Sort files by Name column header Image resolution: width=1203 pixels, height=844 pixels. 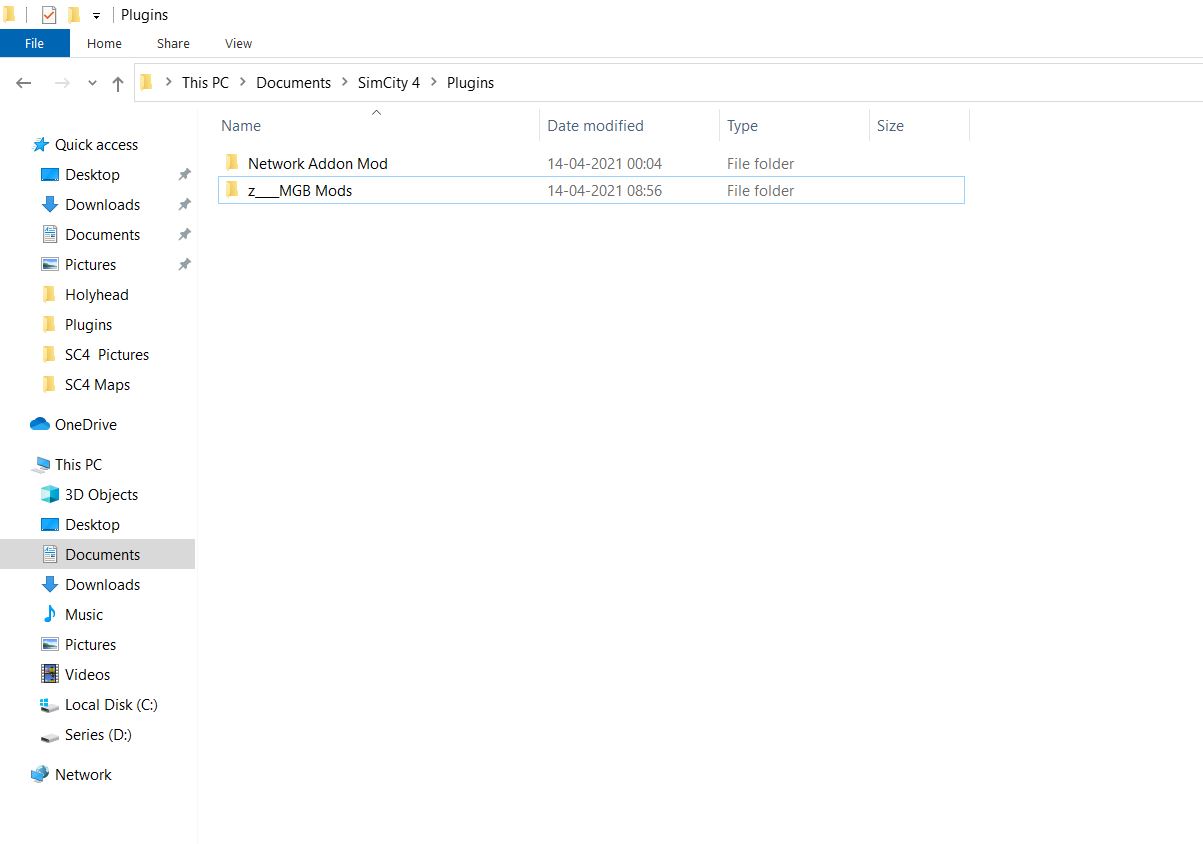coord(378,126)
